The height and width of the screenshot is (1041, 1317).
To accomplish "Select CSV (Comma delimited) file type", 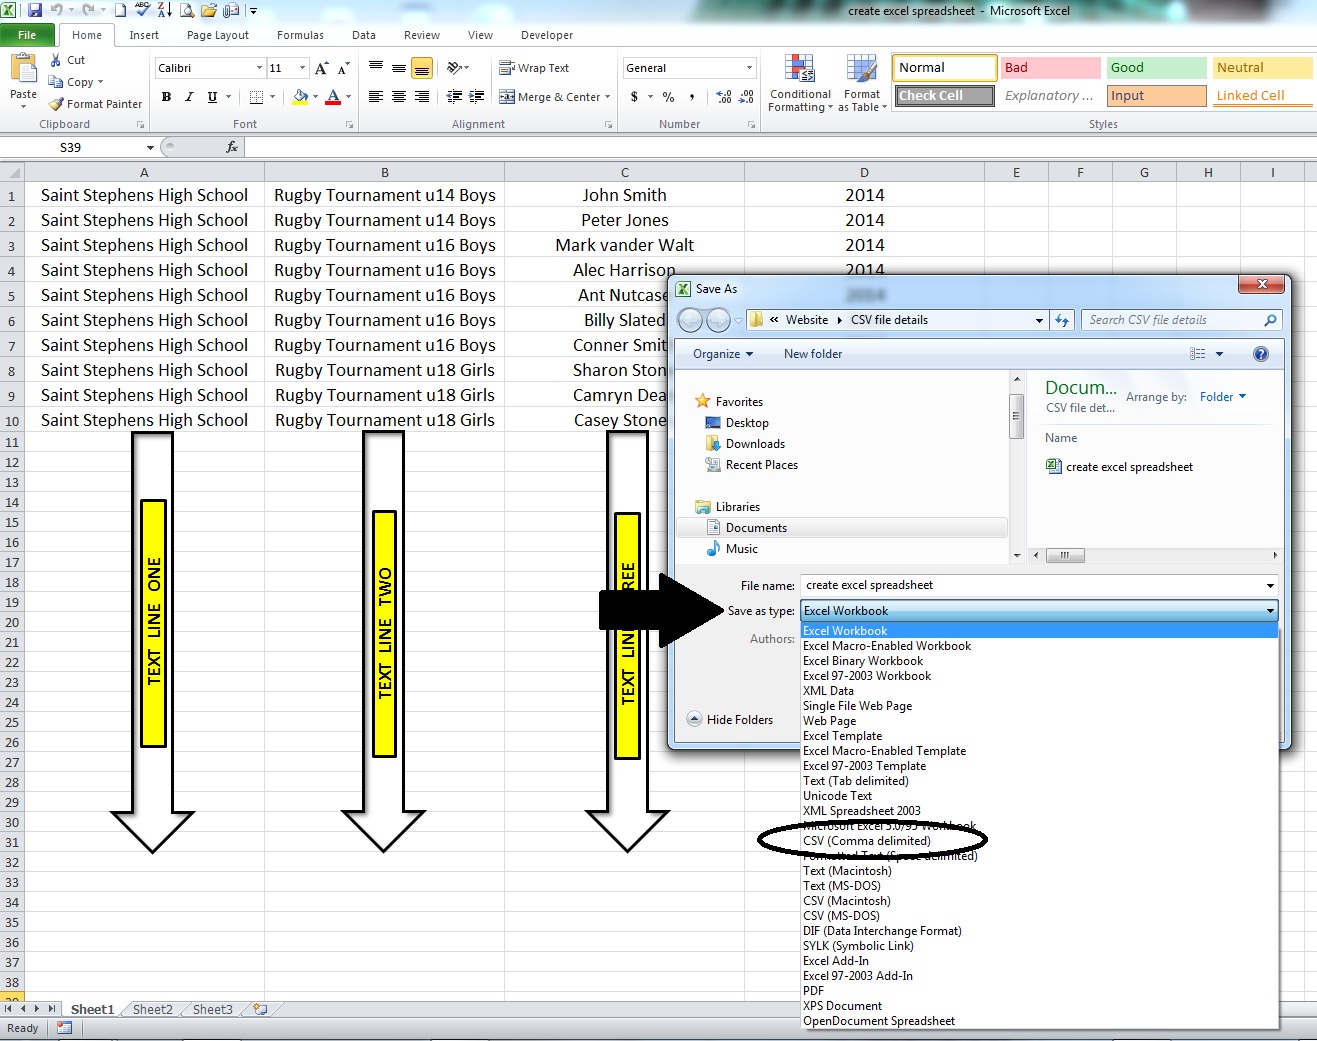I will pyautogui.click(x=866, y=841).
